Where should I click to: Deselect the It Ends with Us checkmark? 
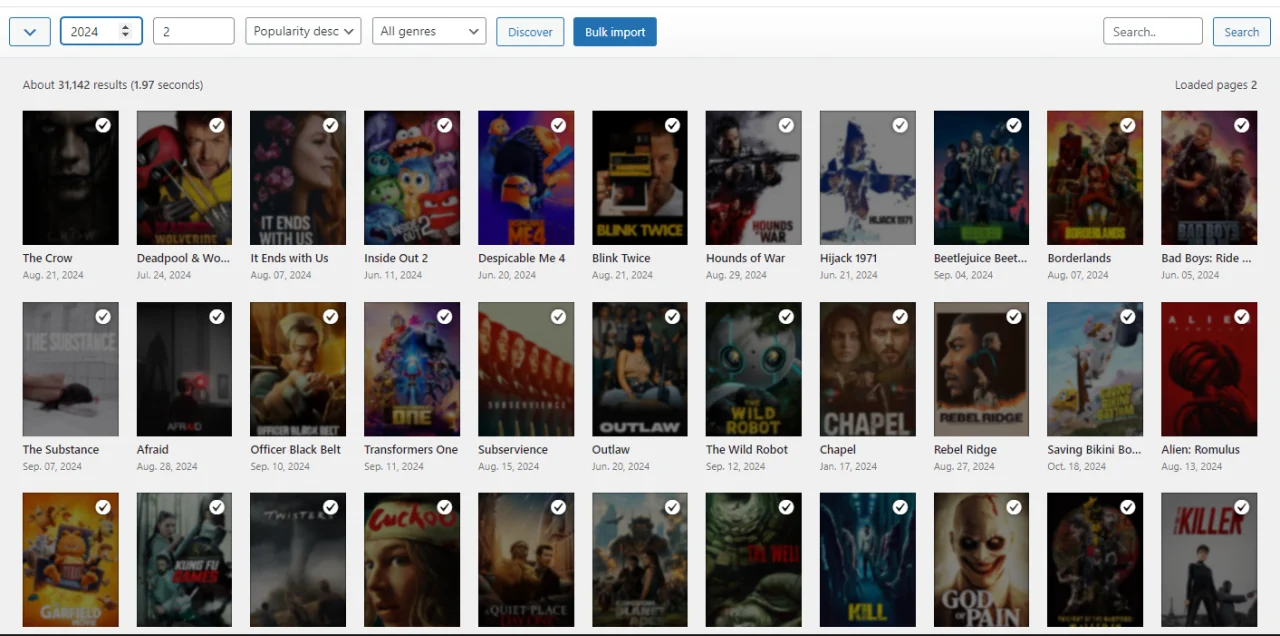331,125
